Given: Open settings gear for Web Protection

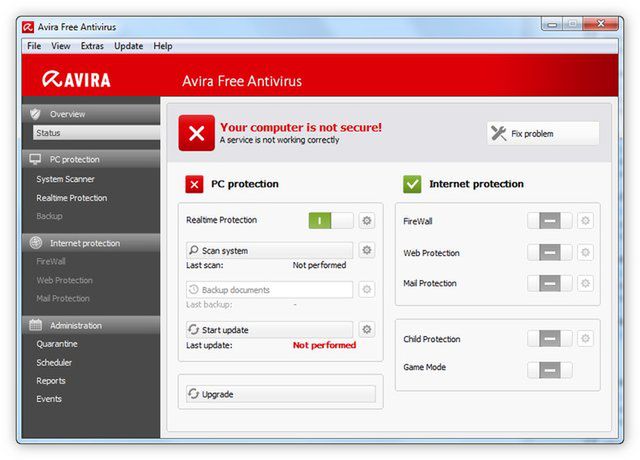Looking at the screenshot, I should click(x=585, y=252).
